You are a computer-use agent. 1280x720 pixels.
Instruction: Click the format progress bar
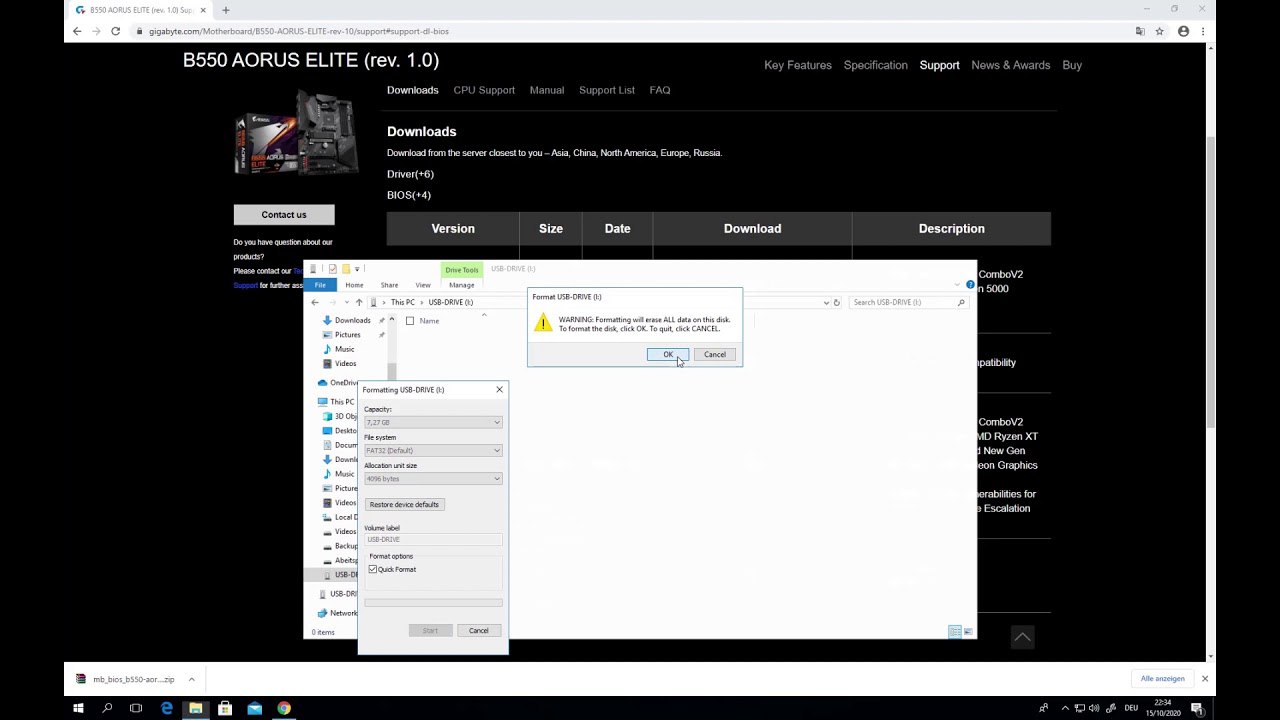pyautogui.click(x=433, y=602)
